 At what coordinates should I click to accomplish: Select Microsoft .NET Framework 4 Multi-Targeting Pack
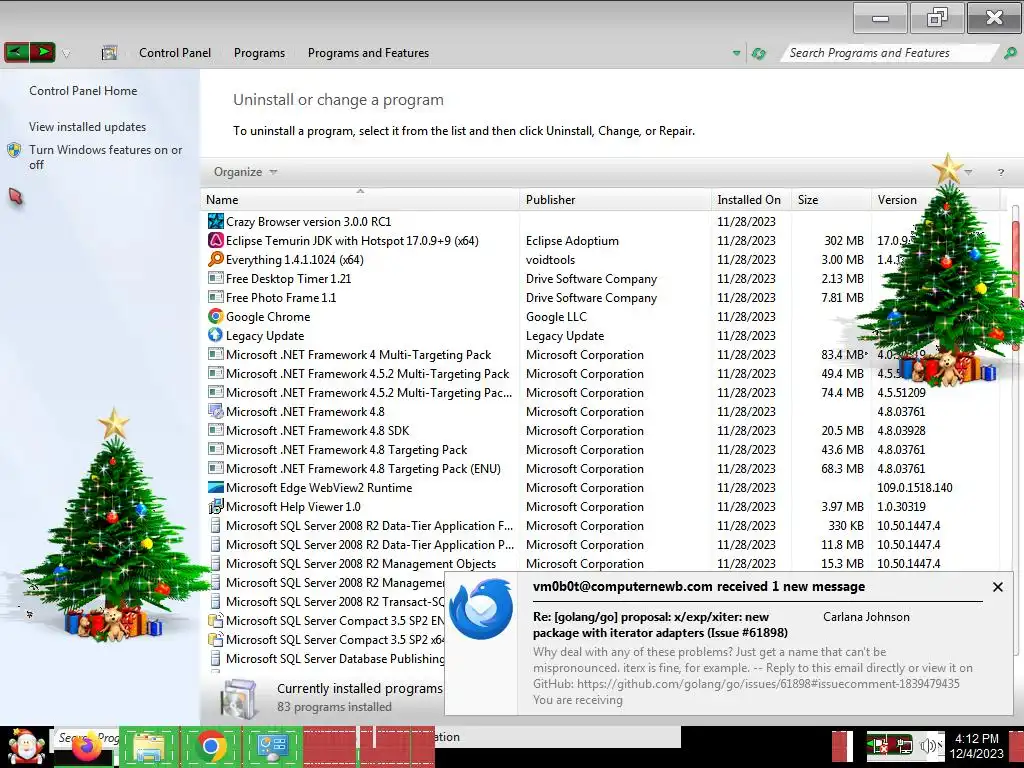[359, 355]
